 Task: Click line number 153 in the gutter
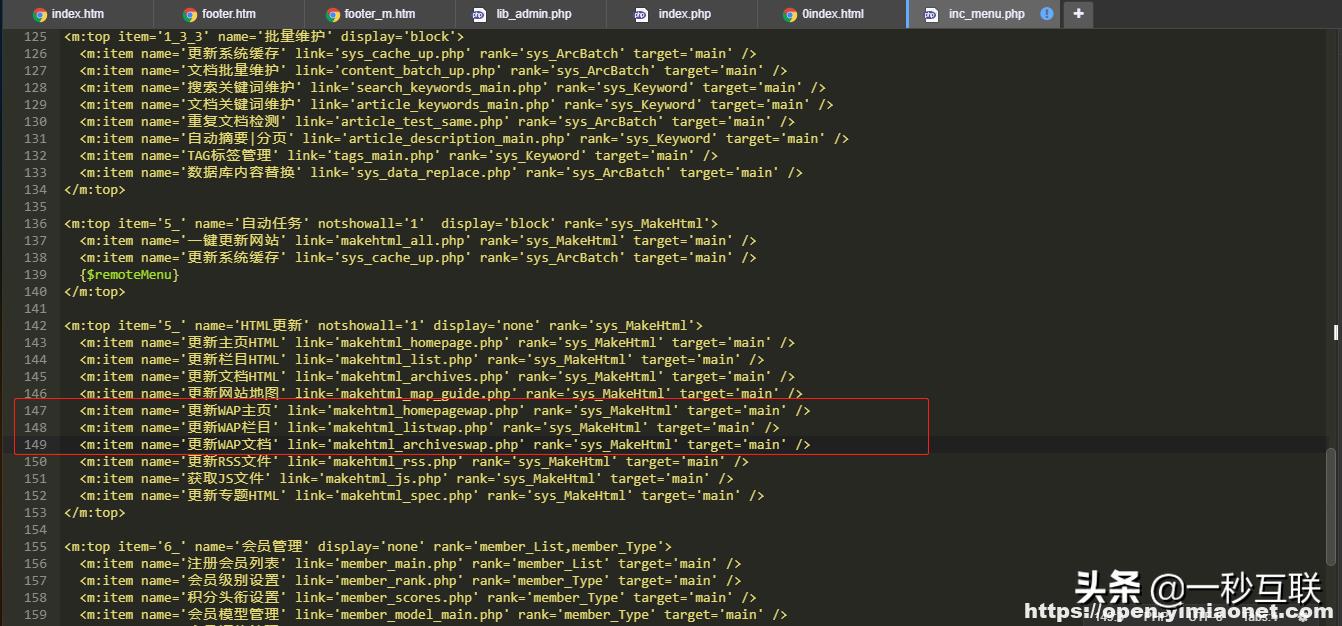(x=35, y=512)
